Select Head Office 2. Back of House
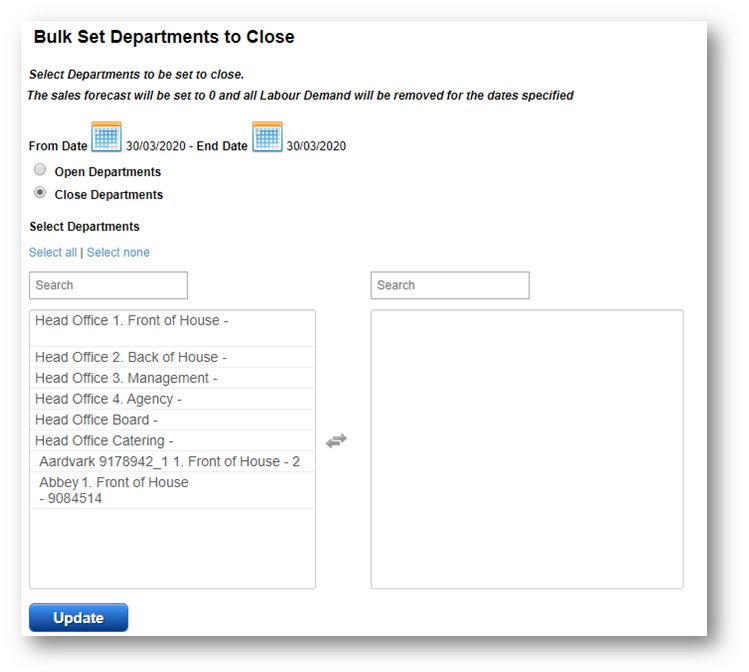This screenshot has width=749, height=672. pos(131,357)
